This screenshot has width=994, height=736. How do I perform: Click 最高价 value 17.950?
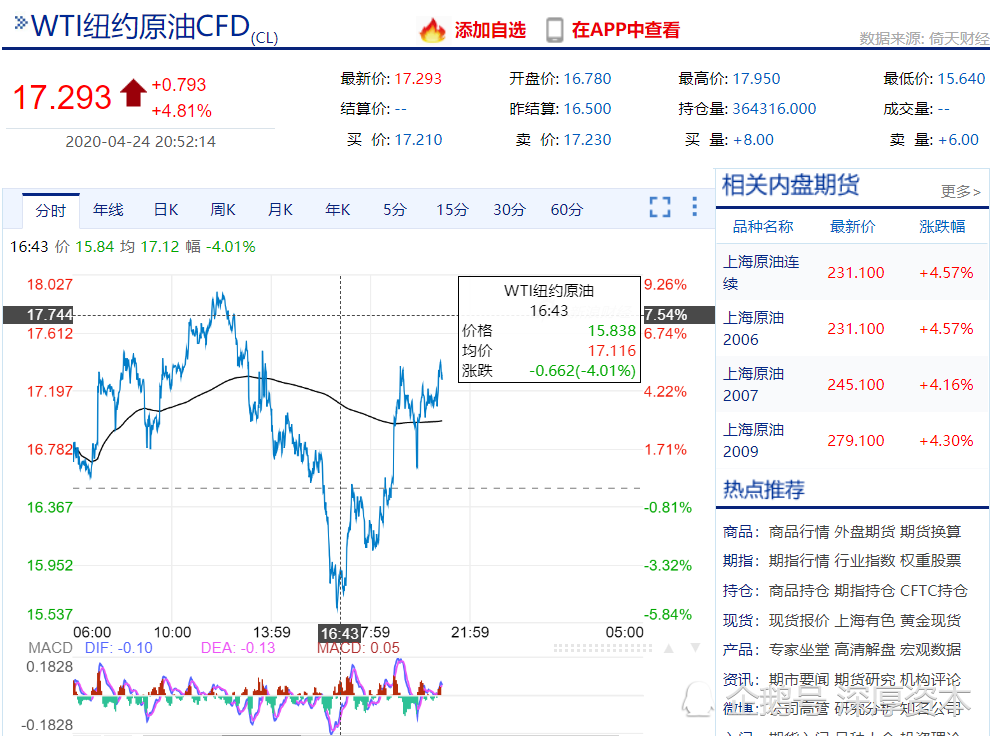coord(756,79)
